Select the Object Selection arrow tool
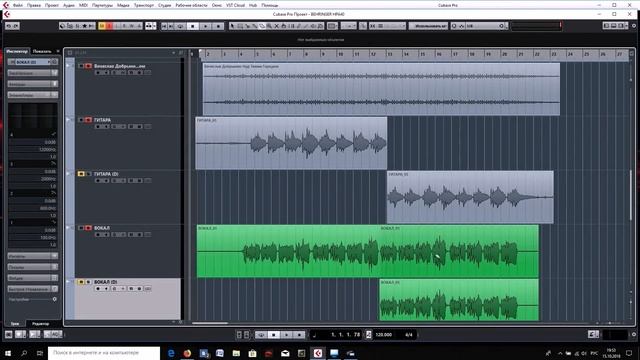 point(232,26)
